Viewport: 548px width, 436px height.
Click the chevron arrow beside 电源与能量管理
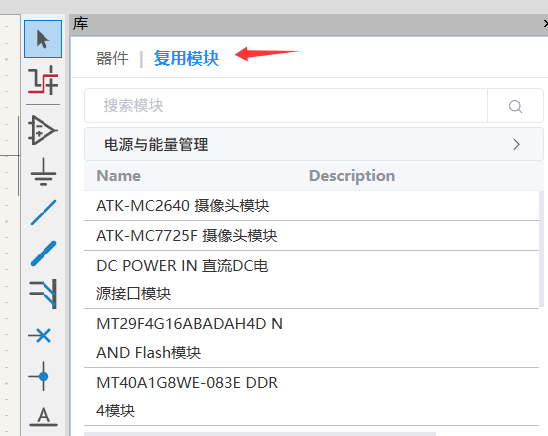516,144
